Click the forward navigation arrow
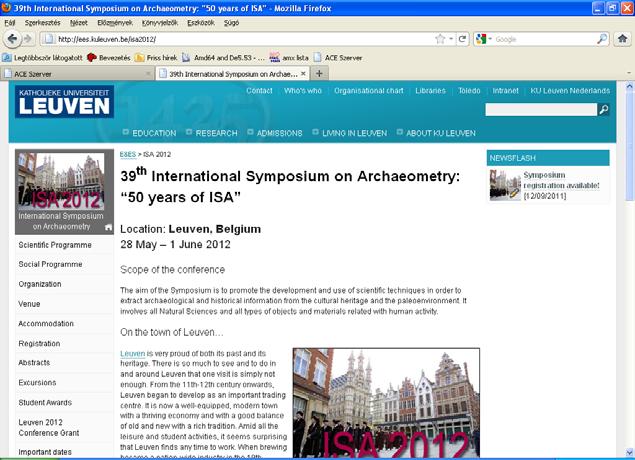635x460 pixels. click(x=28, y=39)
